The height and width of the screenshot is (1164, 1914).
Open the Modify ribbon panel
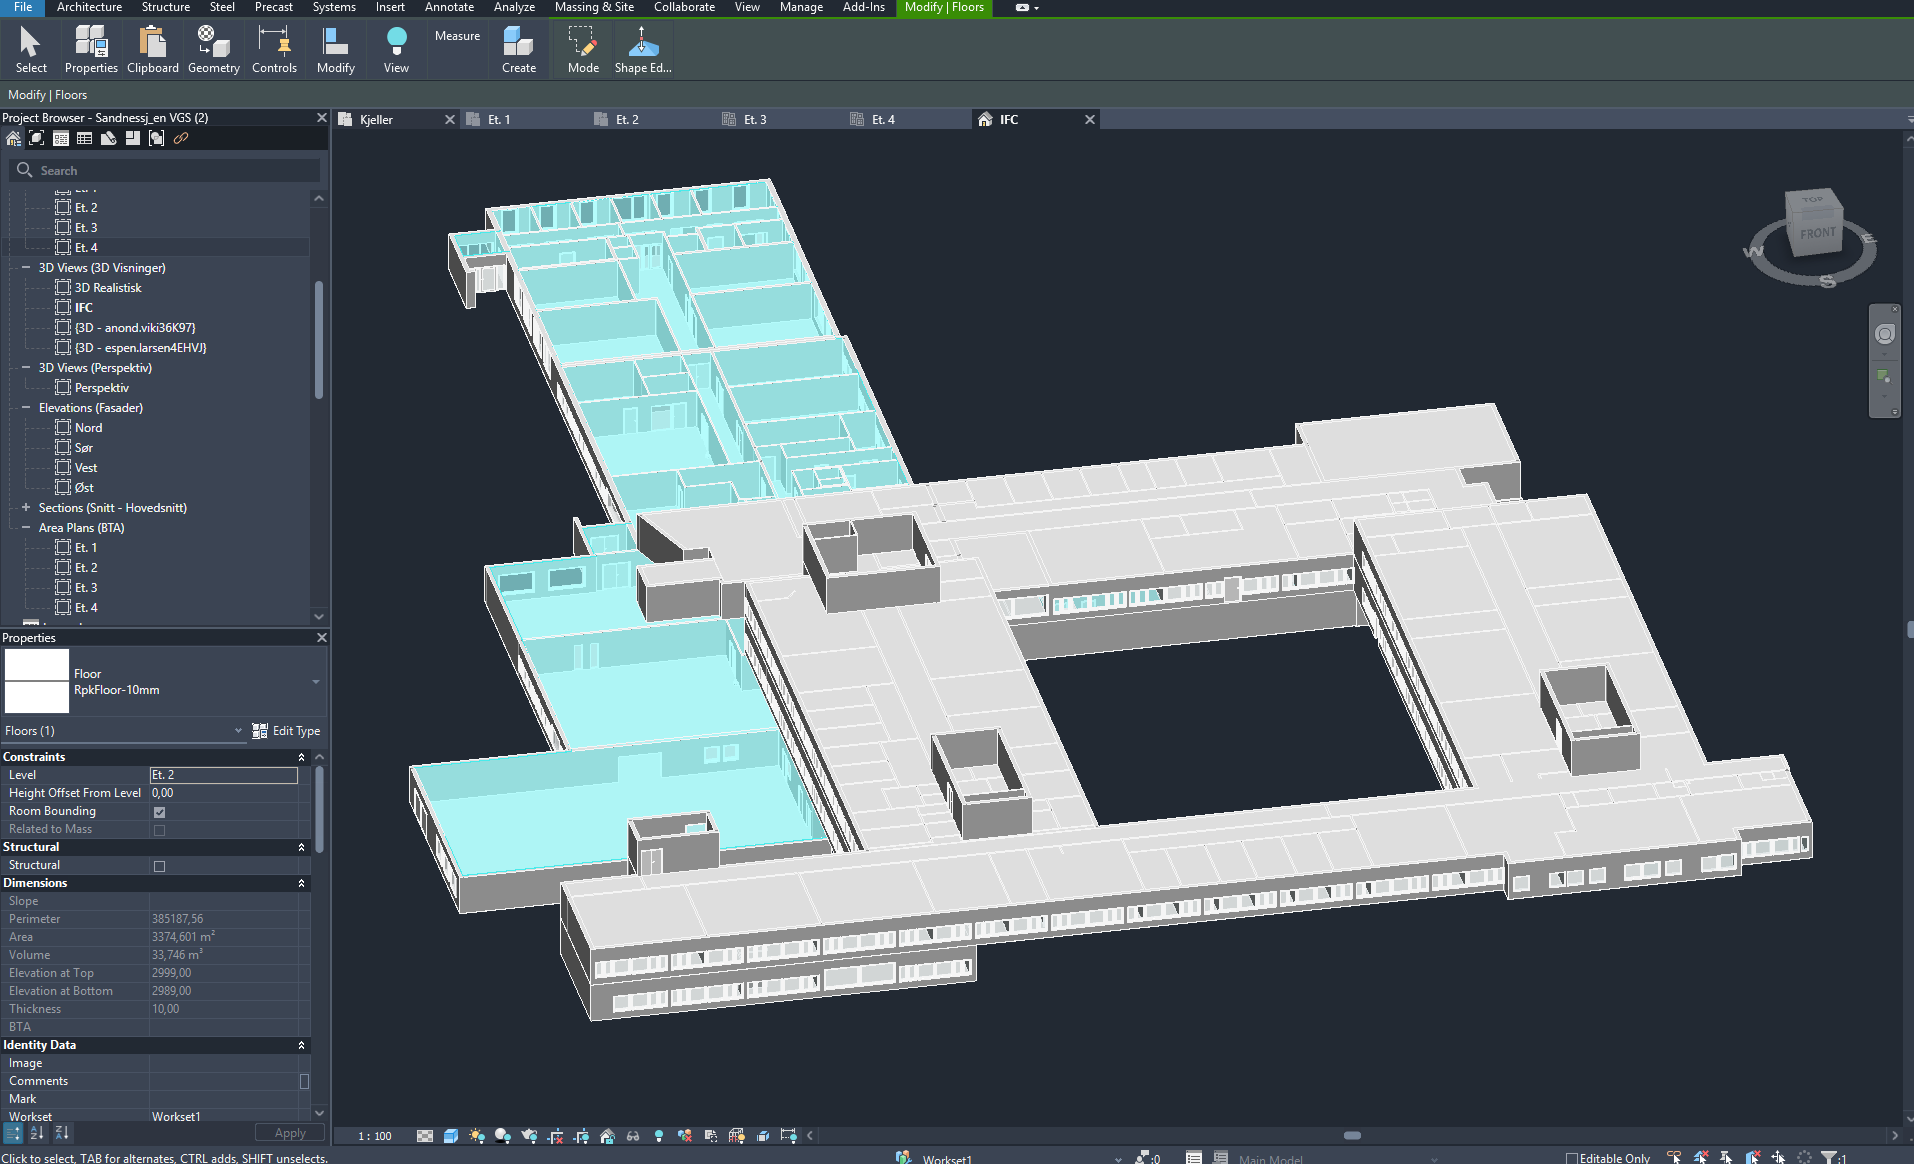336,49
